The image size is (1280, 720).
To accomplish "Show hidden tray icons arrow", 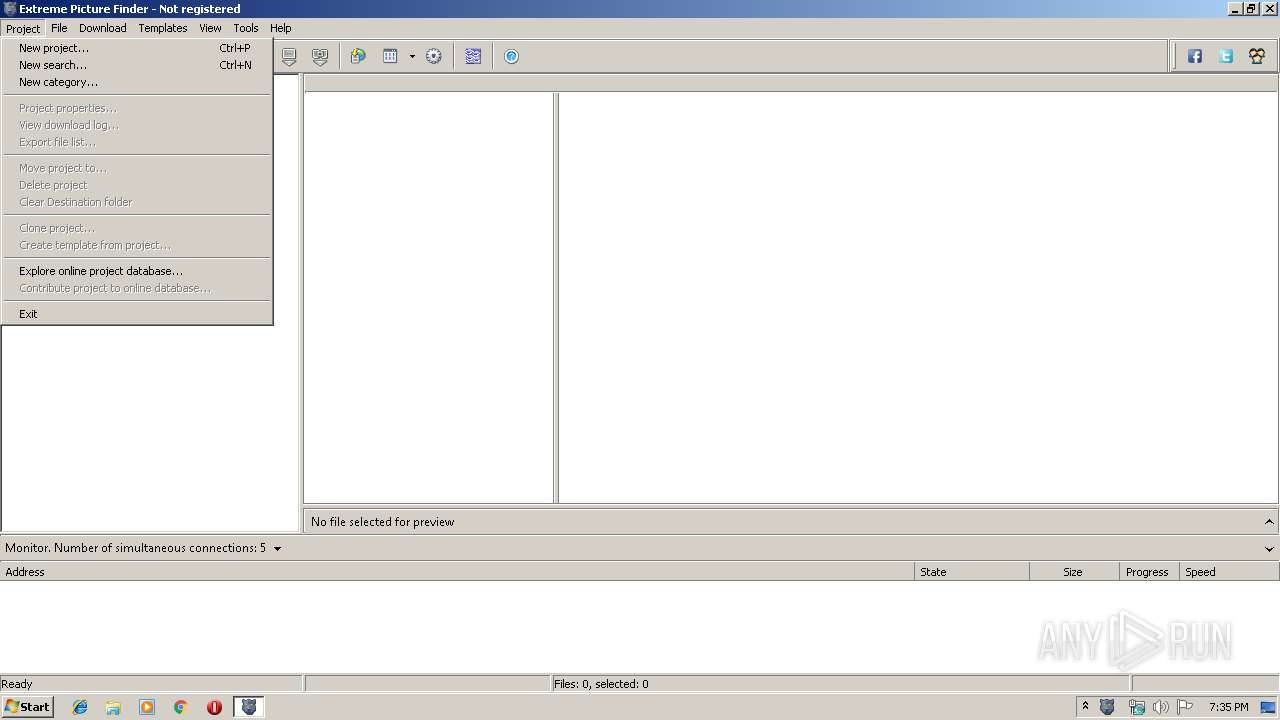I will pyautogui.click(x=1085, y=707).
